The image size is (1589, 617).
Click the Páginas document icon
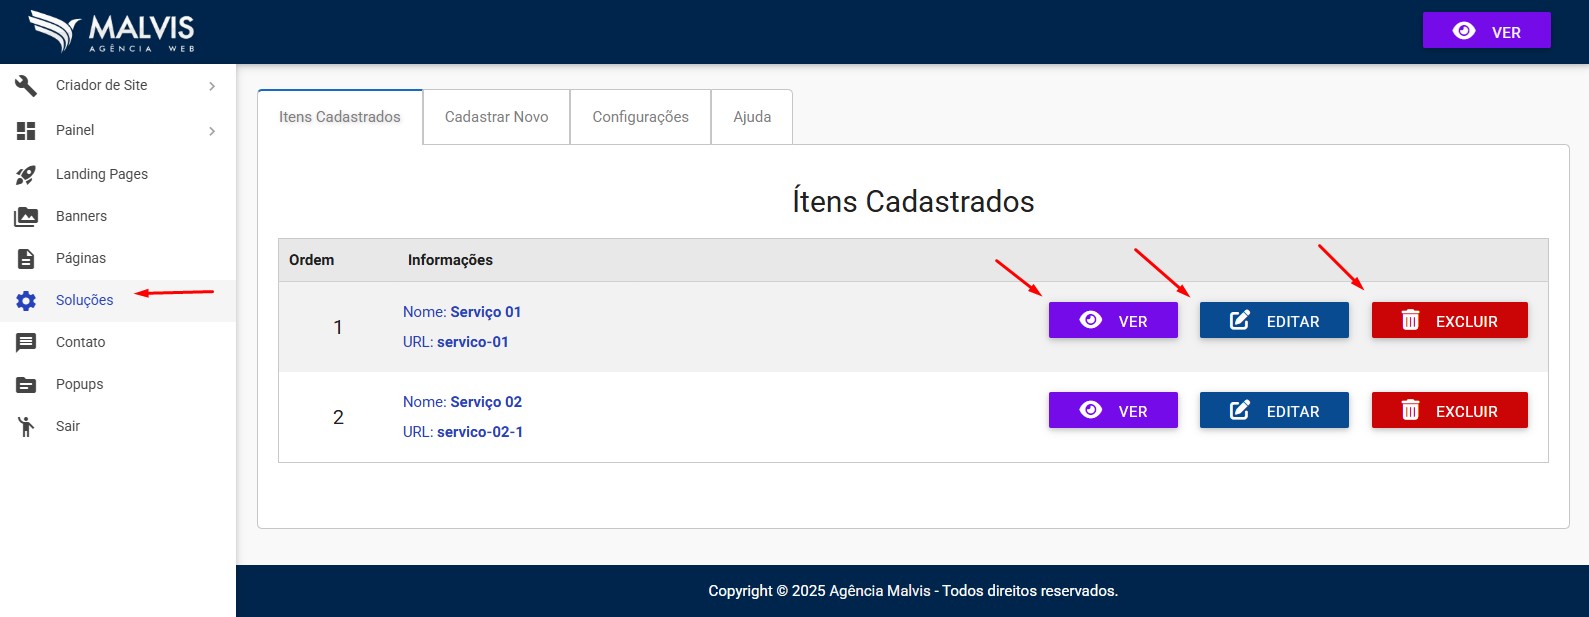(x=26, y=259)
